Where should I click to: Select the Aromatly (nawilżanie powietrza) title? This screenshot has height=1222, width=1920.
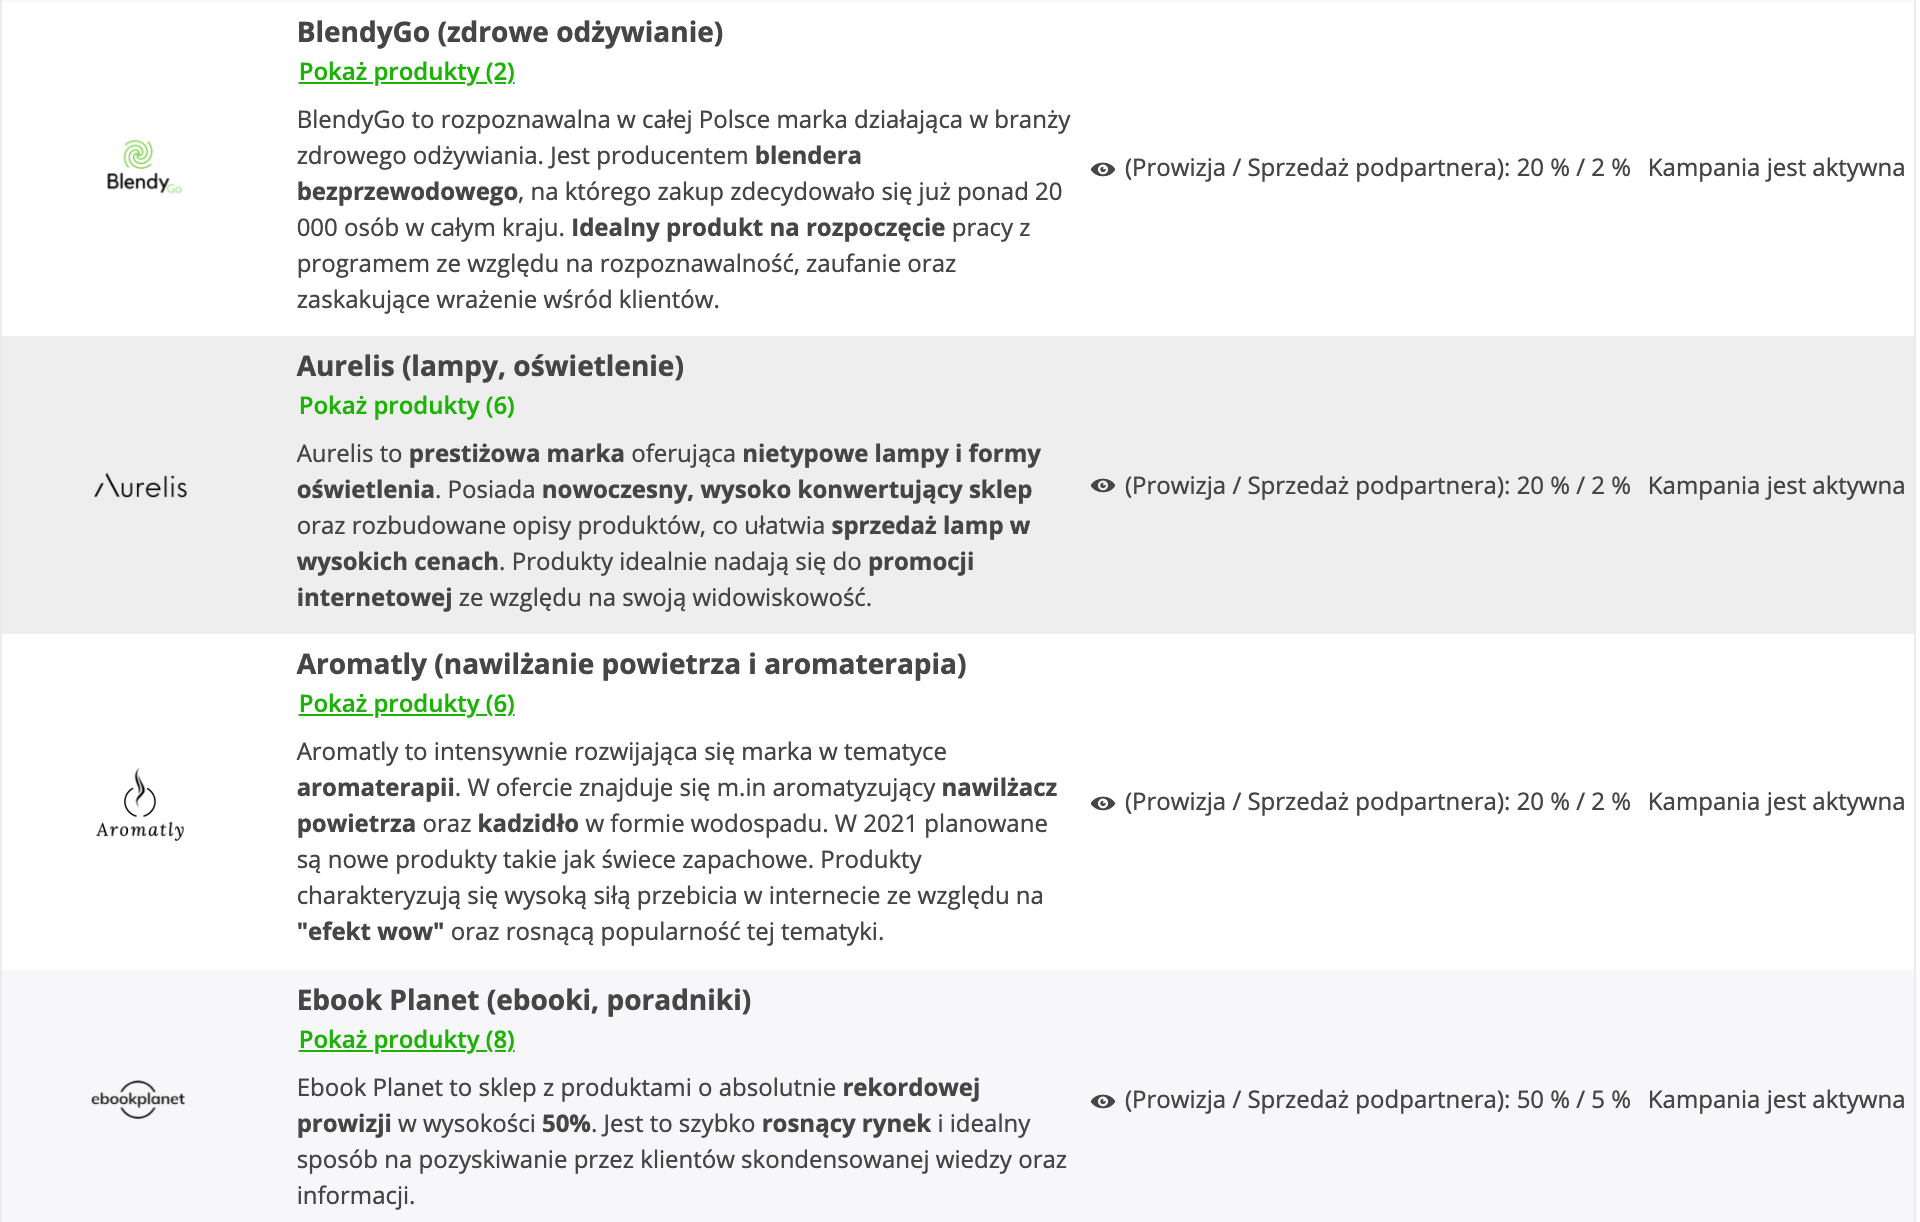631,664
